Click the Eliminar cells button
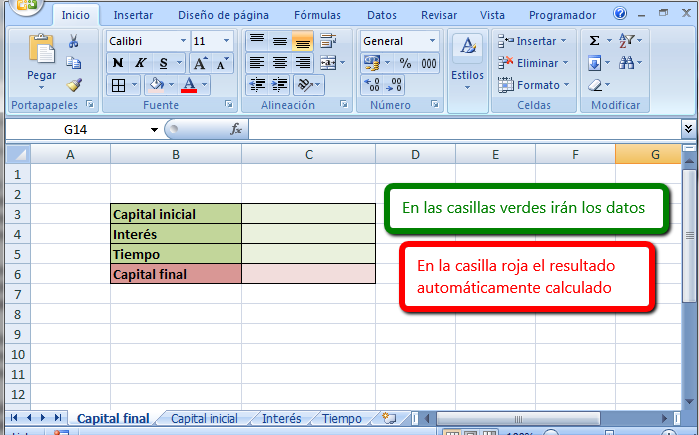 click(533, 63)
